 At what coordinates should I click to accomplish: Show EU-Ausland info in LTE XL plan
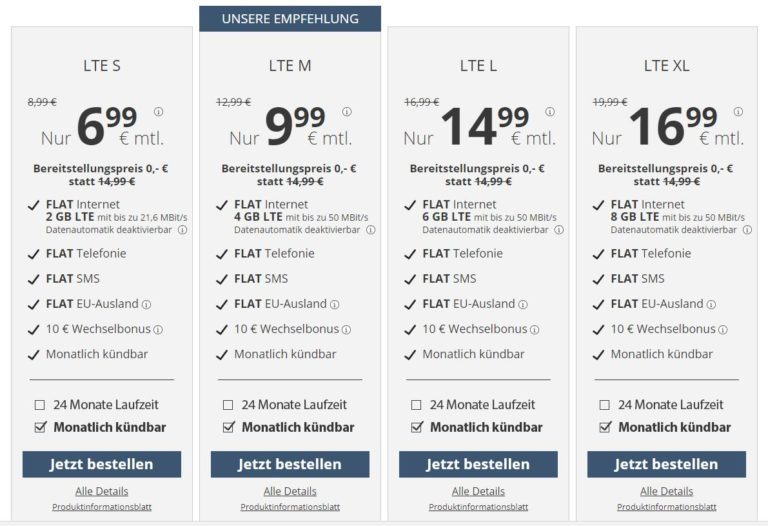click(711, 304)
